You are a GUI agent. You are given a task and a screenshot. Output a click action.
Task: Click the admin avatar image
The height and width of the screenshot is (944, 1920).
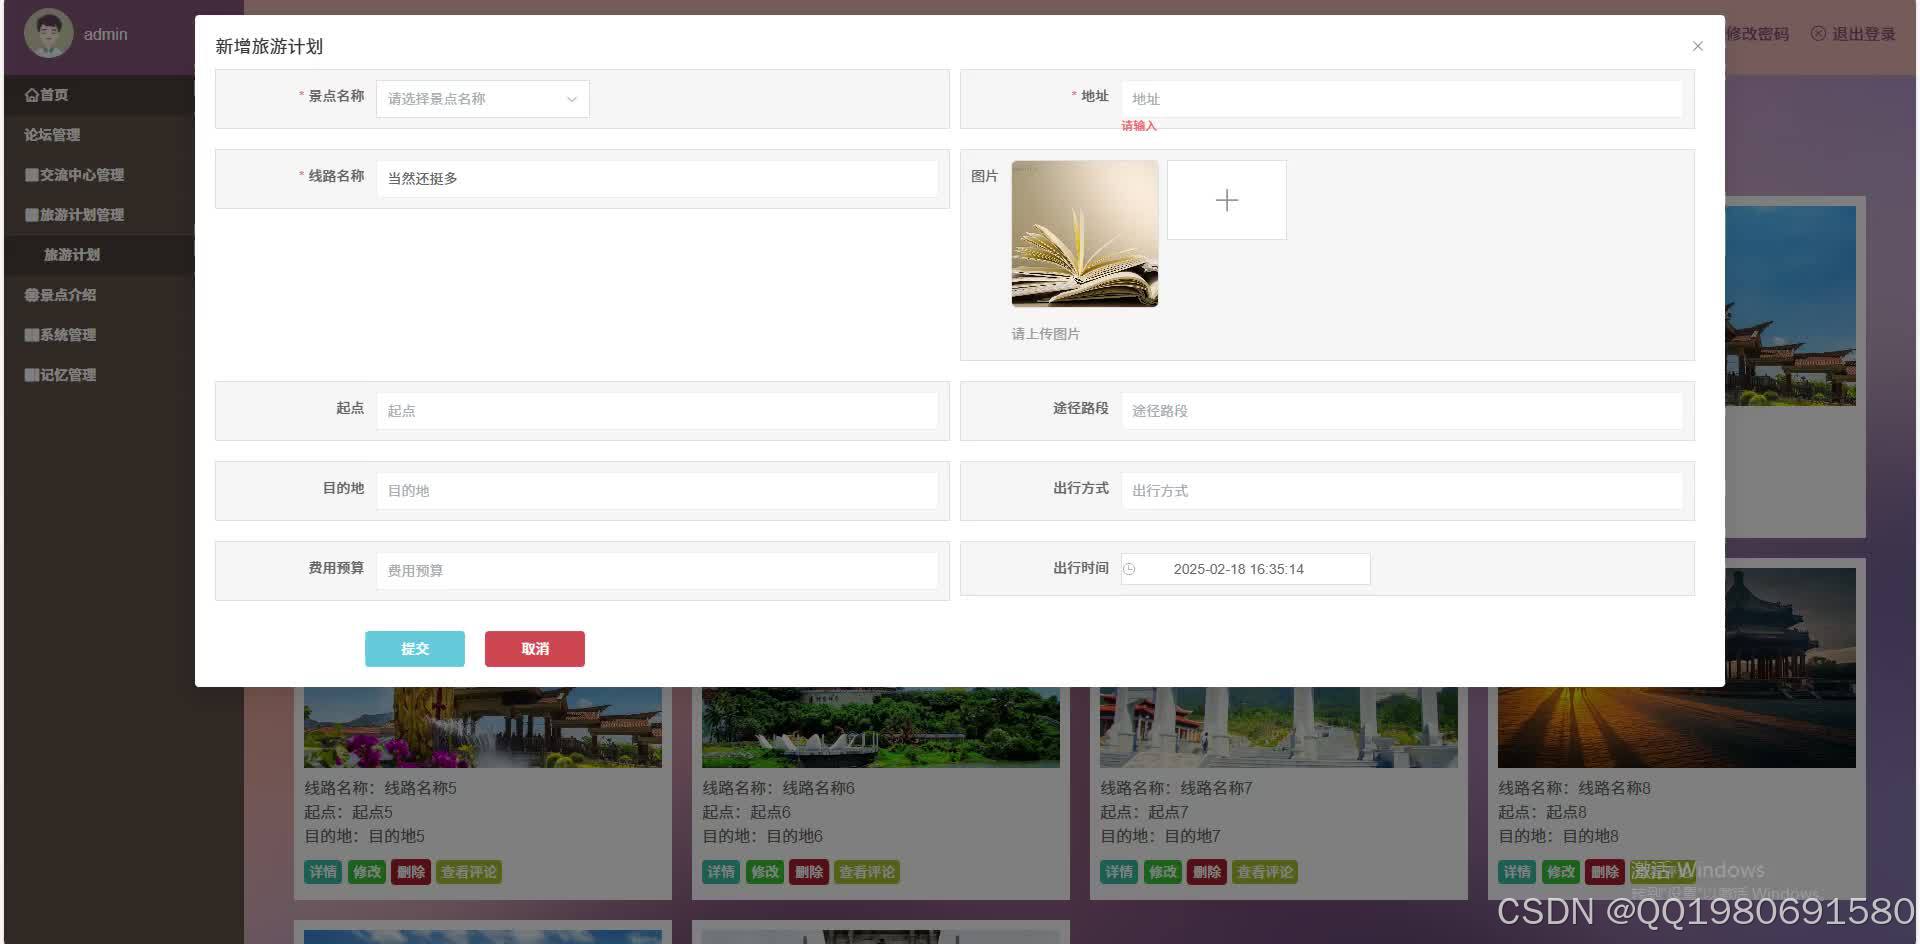coord(48,33)
